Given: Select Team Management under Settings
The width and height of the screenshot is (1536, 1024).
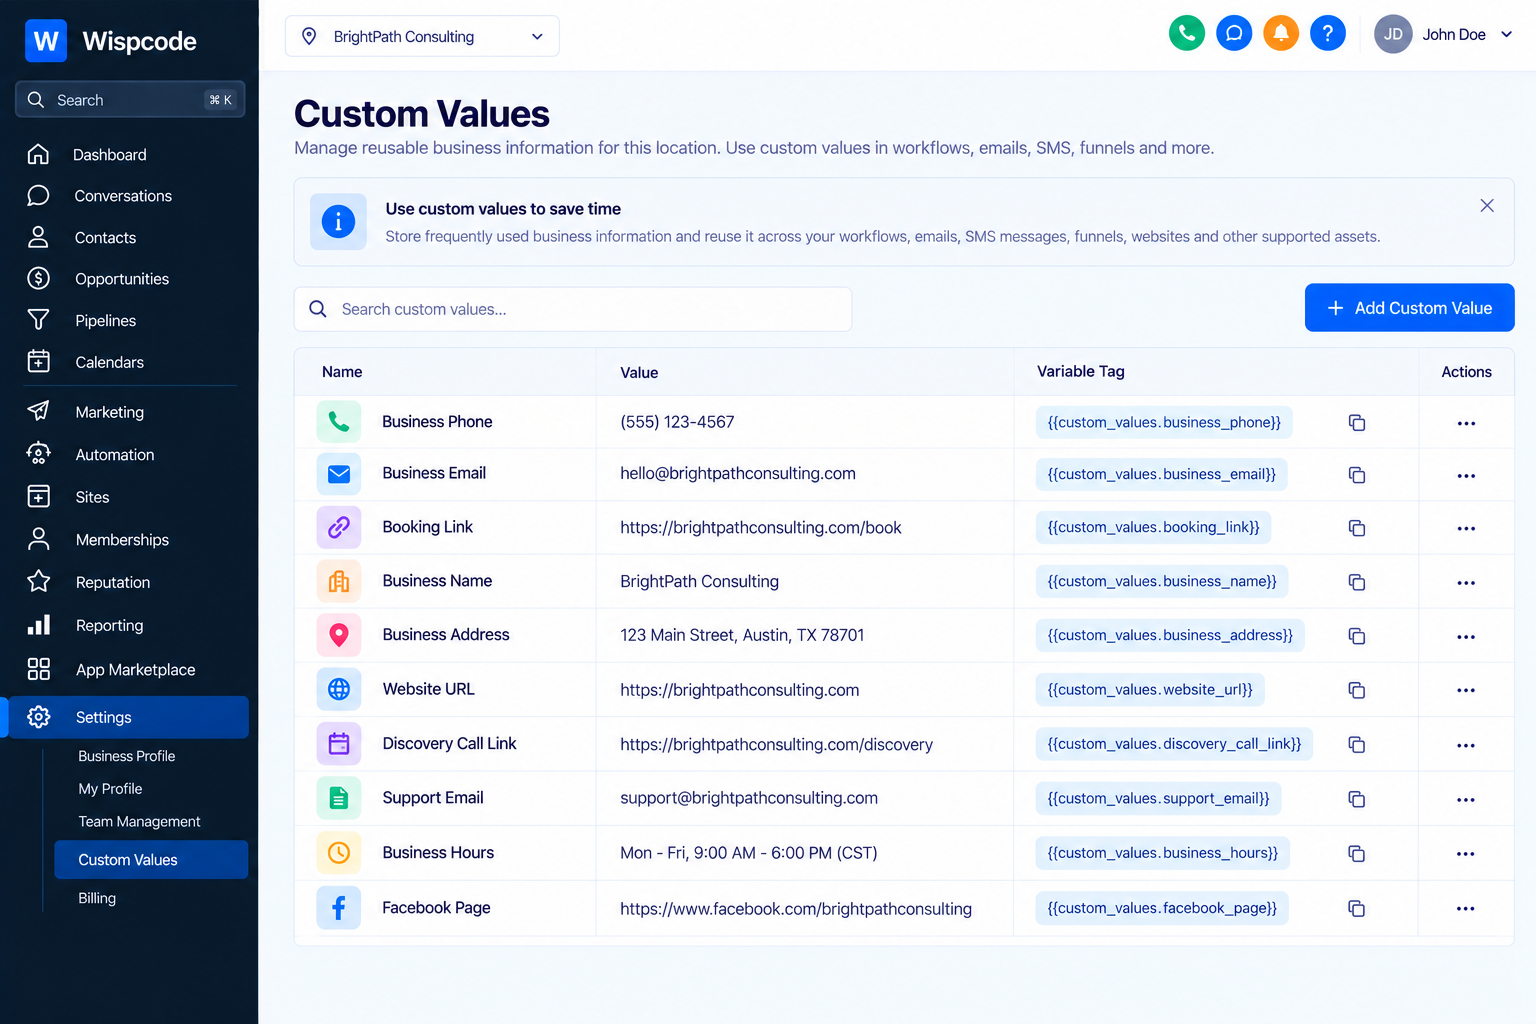Looking at the screenshot, I should tap(139, 822).
